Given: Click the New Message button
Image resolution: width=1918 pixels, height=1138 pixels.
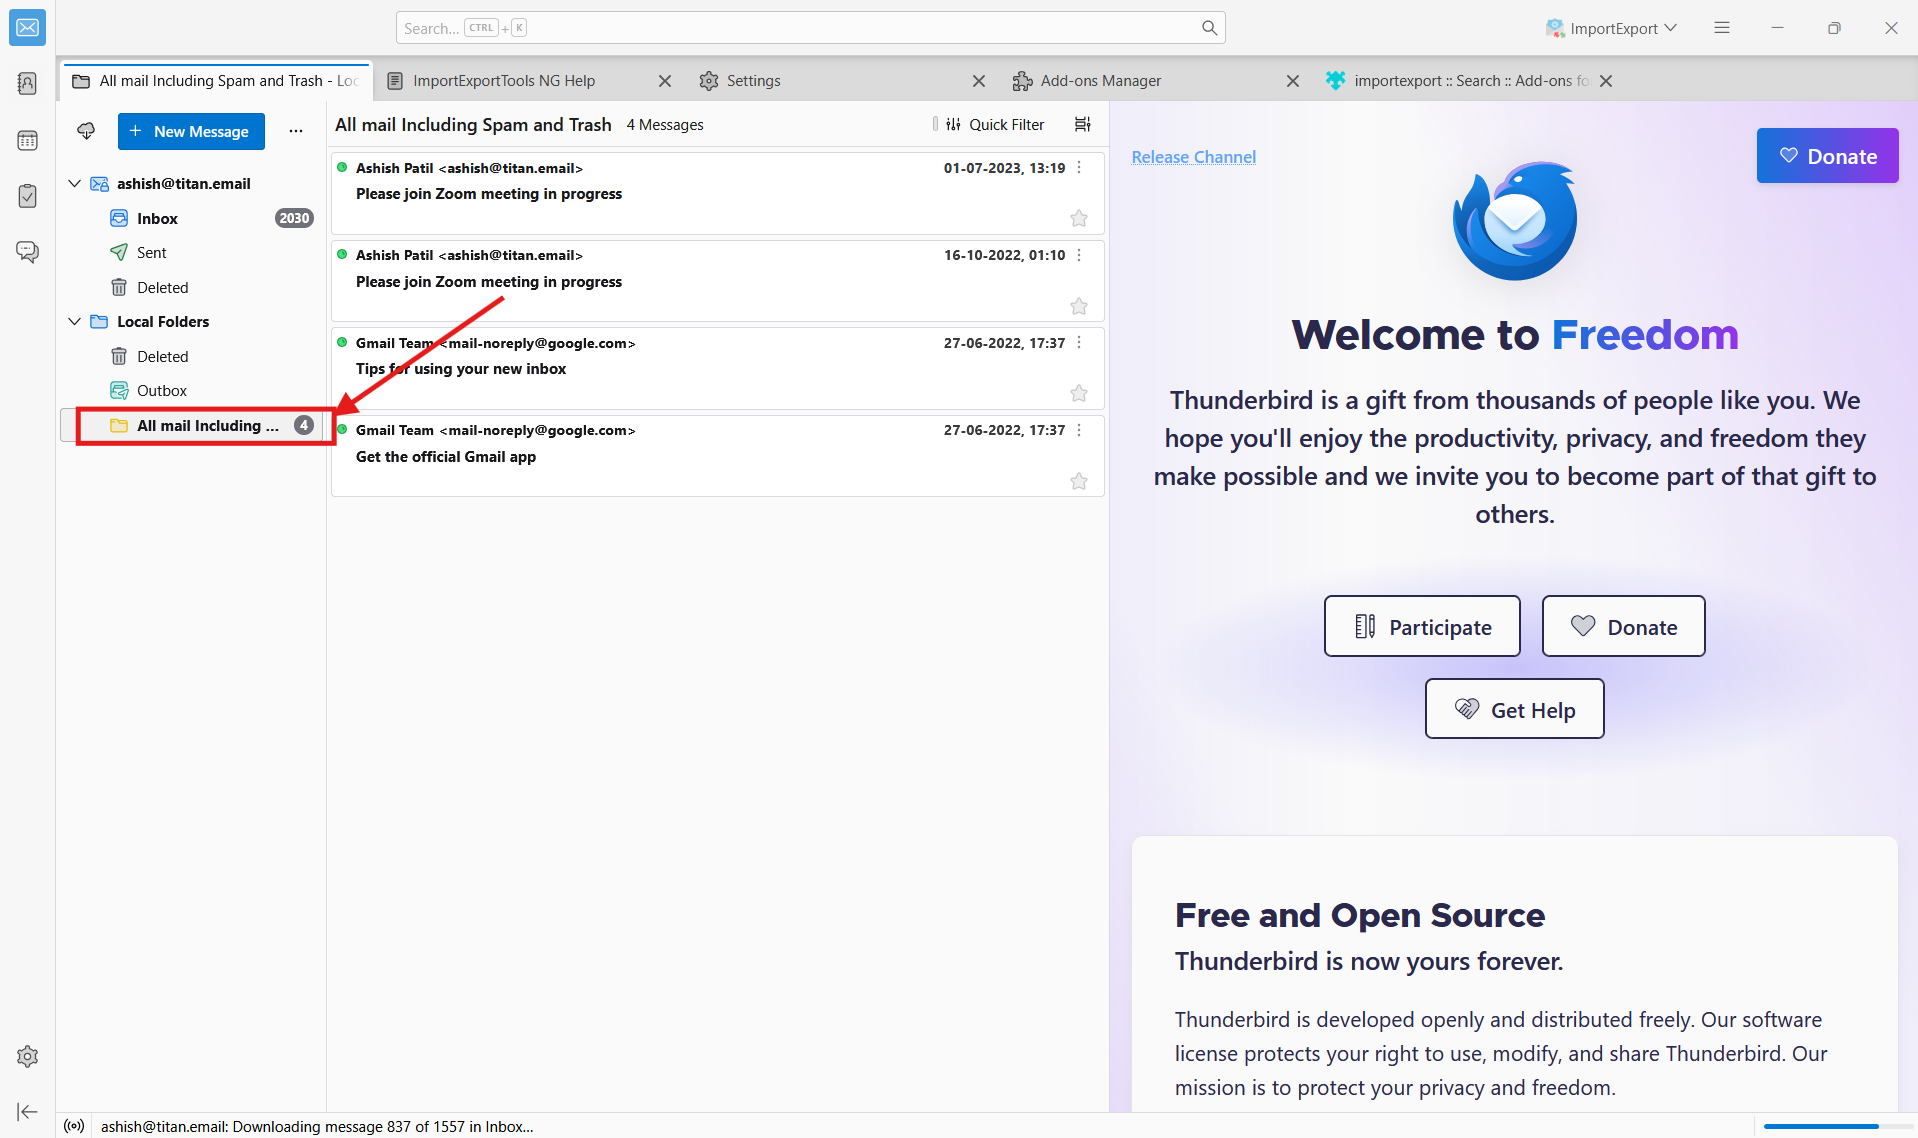Looking at the screenshot, I should click(191, 131).
